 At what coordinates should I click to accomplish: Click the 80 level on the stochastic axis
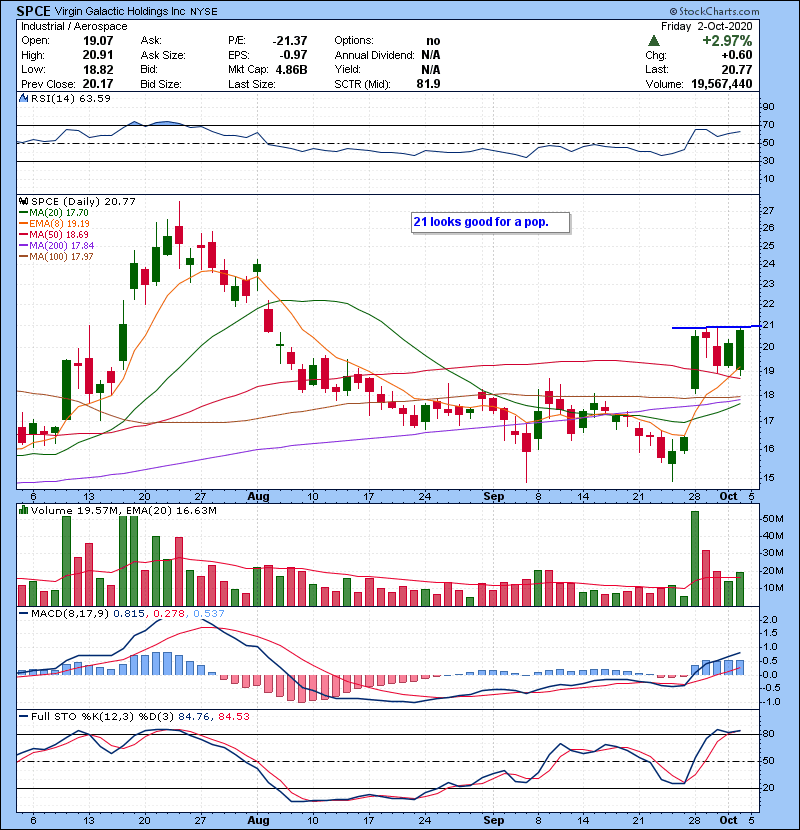pos(769,734)
